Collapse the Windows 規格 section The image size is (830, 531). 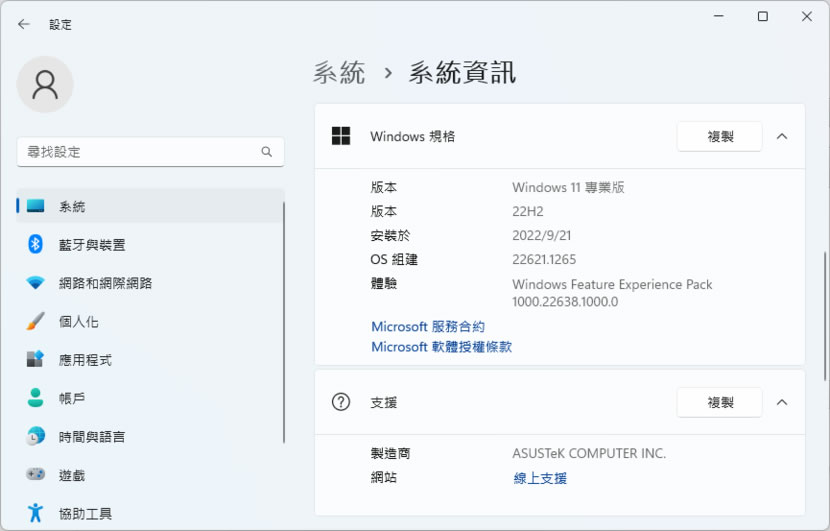(x=782, y=137)
